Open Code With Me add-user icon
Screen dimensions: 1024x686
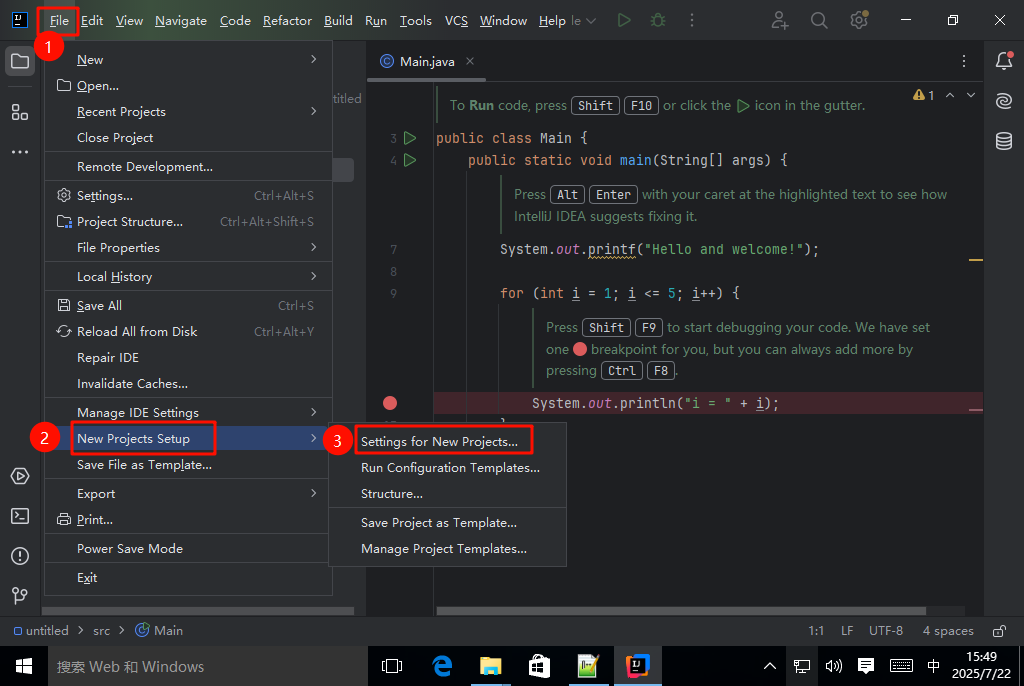[x=780, y=20]
